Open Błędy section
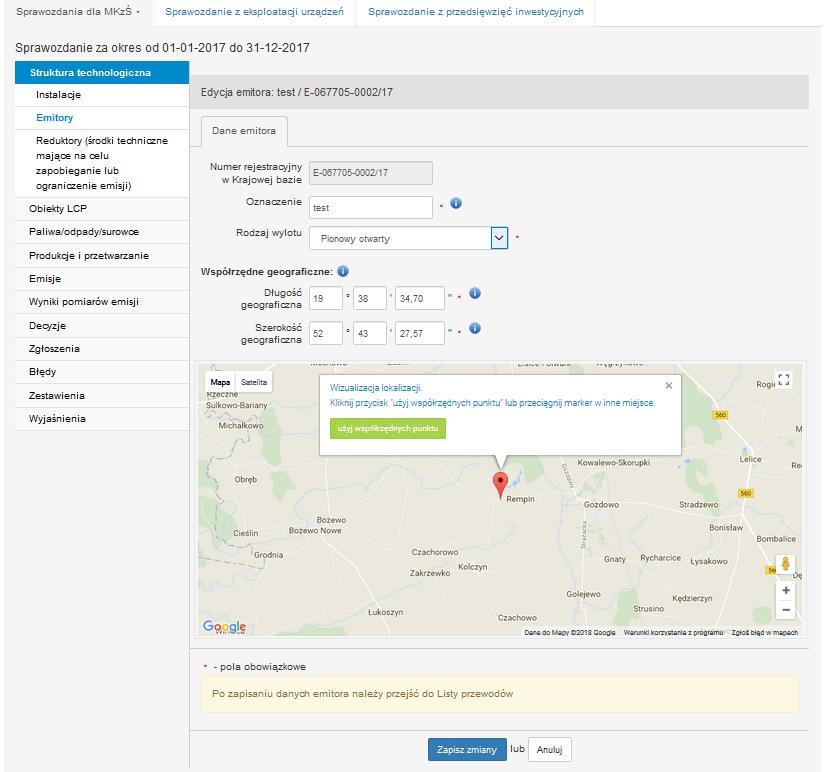The width and height of the screenshot is (835, 772). pos(102,372)
